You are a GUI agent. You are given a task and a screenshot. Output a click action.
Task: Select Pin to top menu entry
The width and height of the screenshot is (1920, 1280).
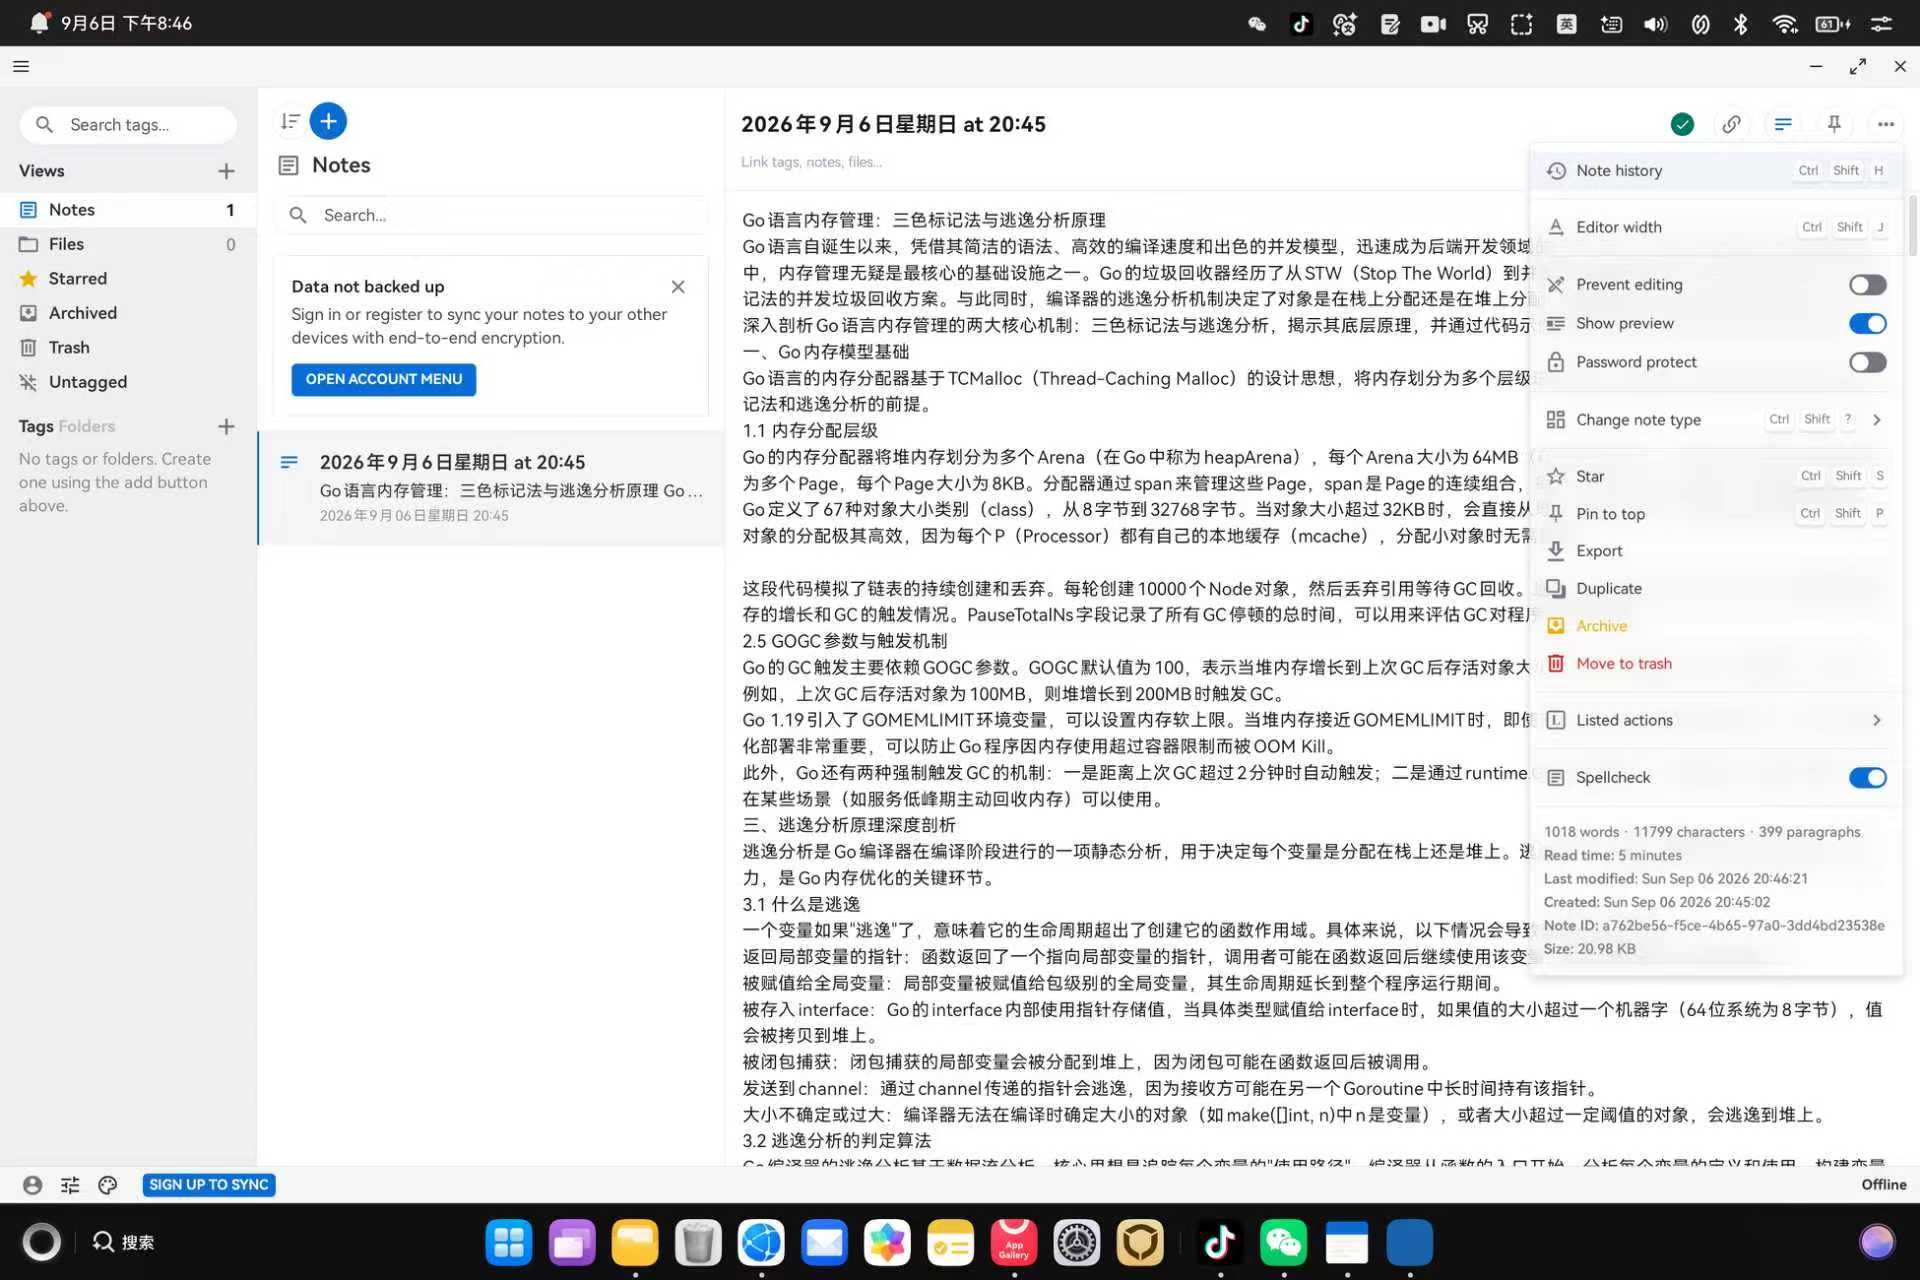[1716, 514]
